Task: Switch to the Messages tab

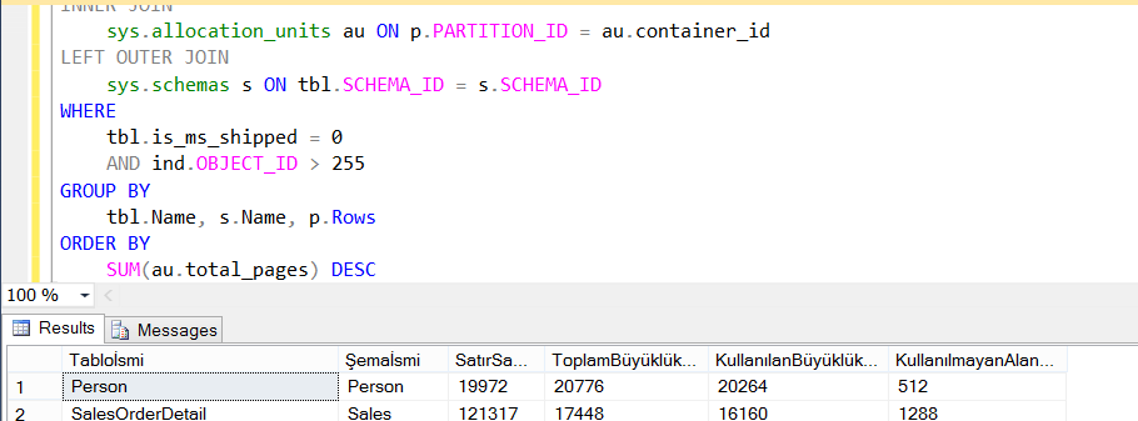Action: [165, 330]
